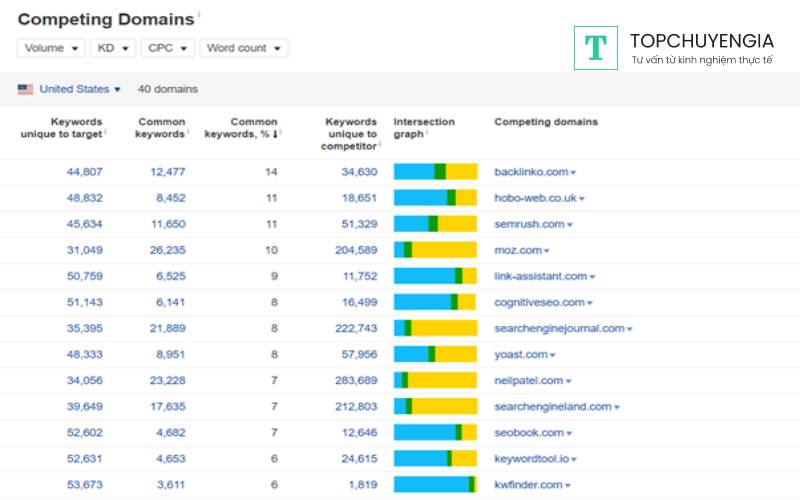Image resolution: width=800 pixels, height=500 pixels.
Task: Click the info icon beside Competing Domains title
Action: click(x=199, y=14)
